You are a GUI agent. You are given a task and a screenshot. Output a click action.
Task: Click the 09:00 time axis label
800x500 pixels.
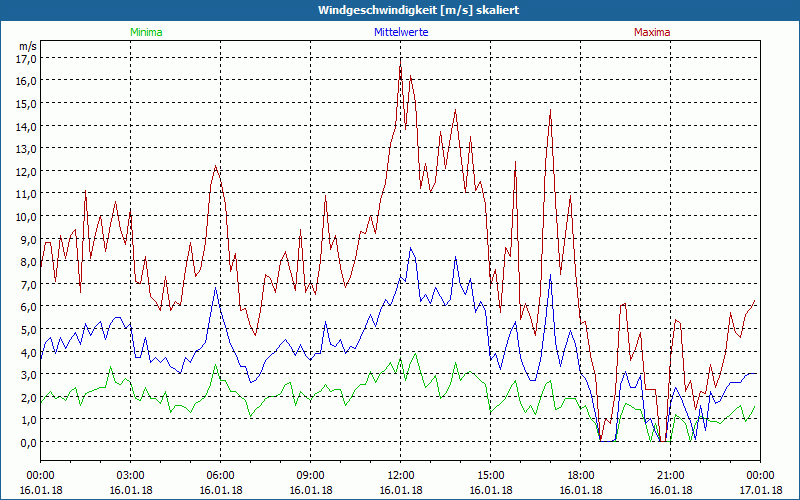pyautogui.click(x=310, y=474)
